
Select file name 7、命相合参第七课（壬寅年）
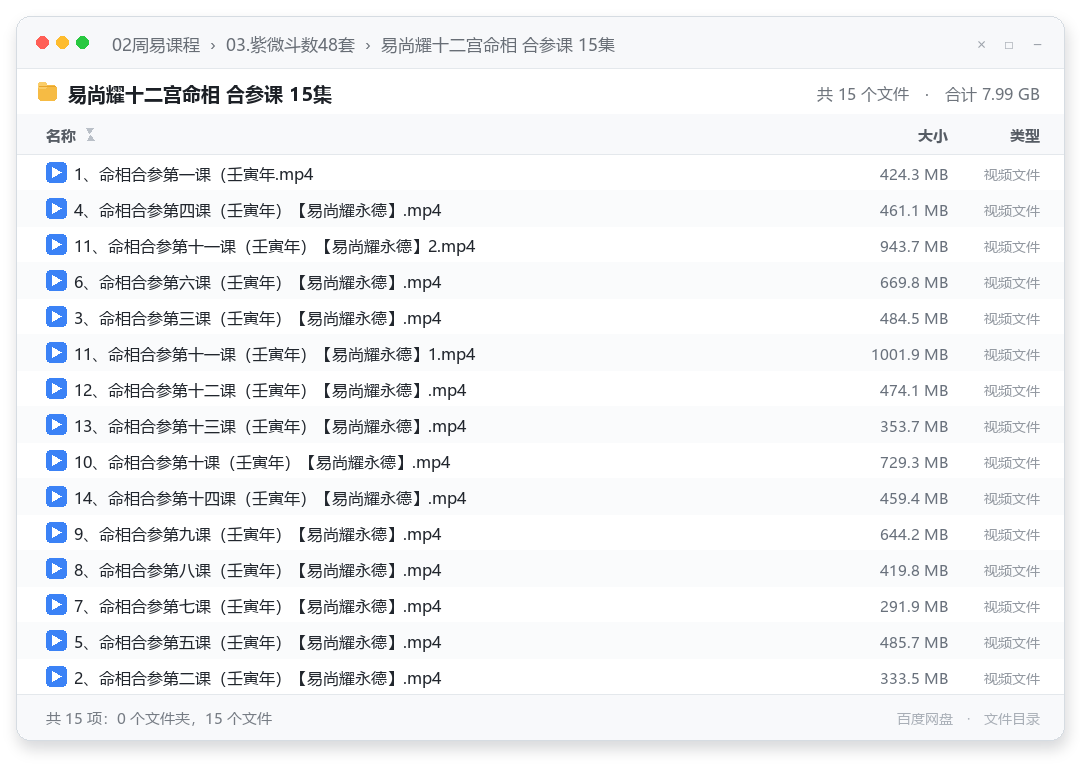tap(258, 606)
